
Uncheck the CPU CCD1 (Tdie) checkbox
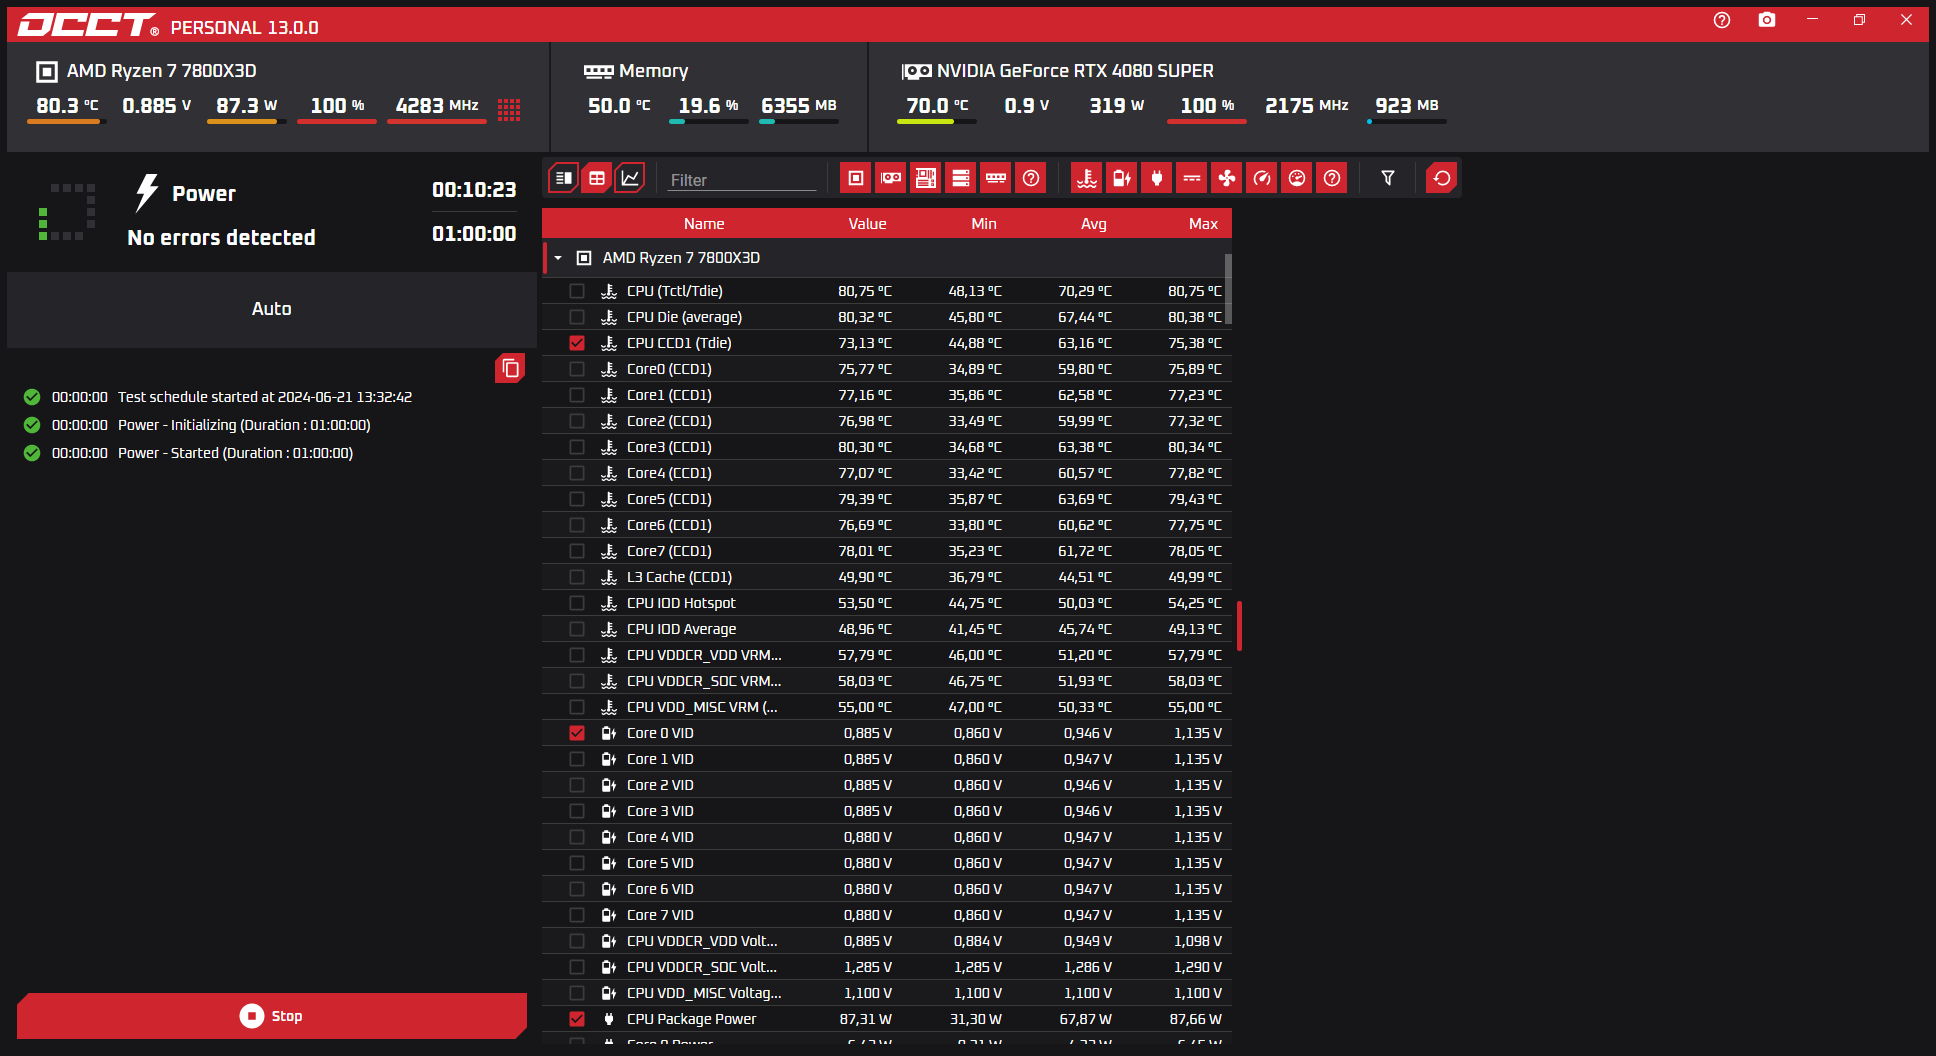pos(577,343)
